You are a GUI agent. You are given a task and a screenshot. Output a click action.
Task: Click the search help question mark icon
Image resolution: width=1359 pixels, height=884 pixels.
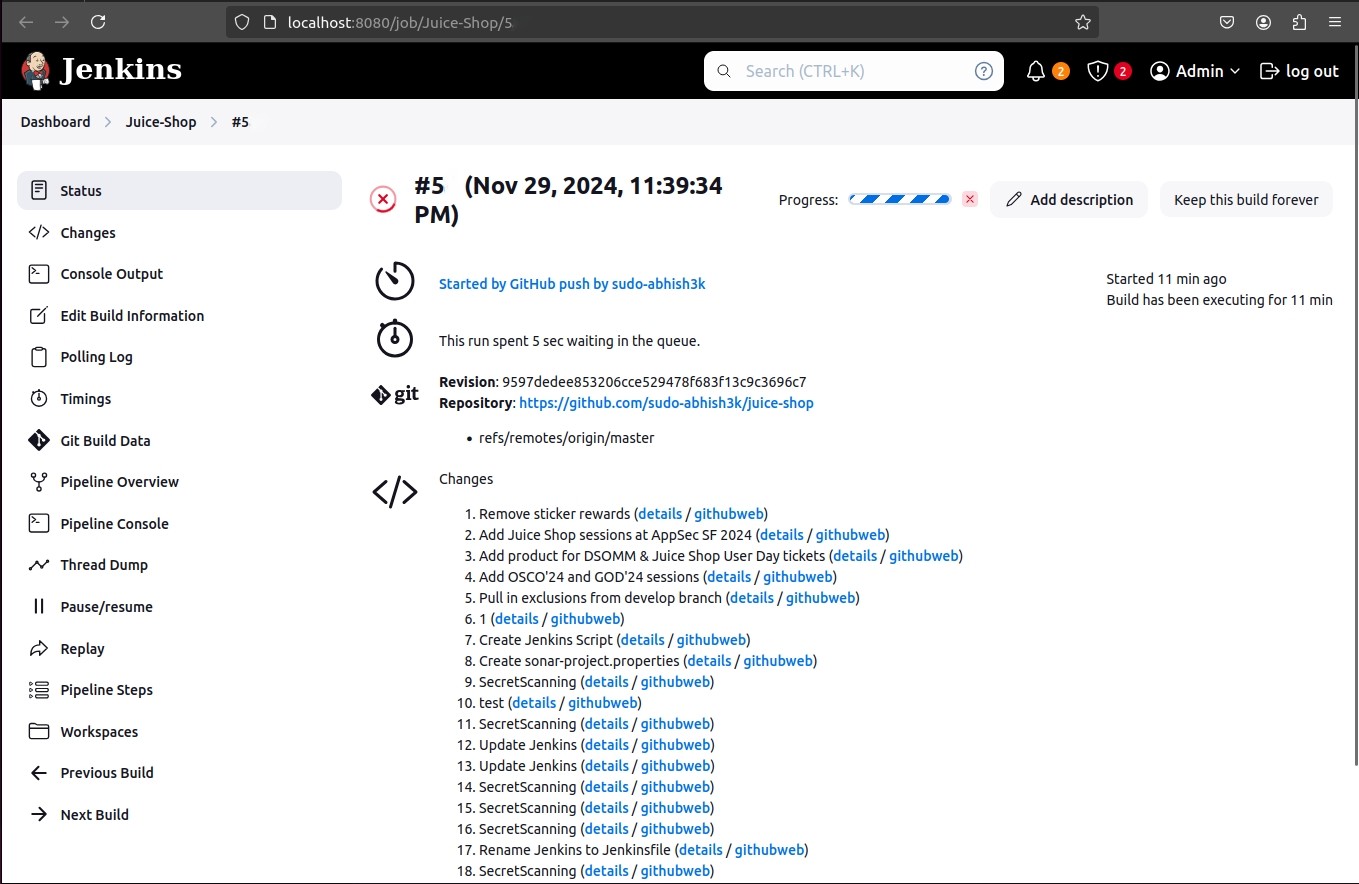984,71
